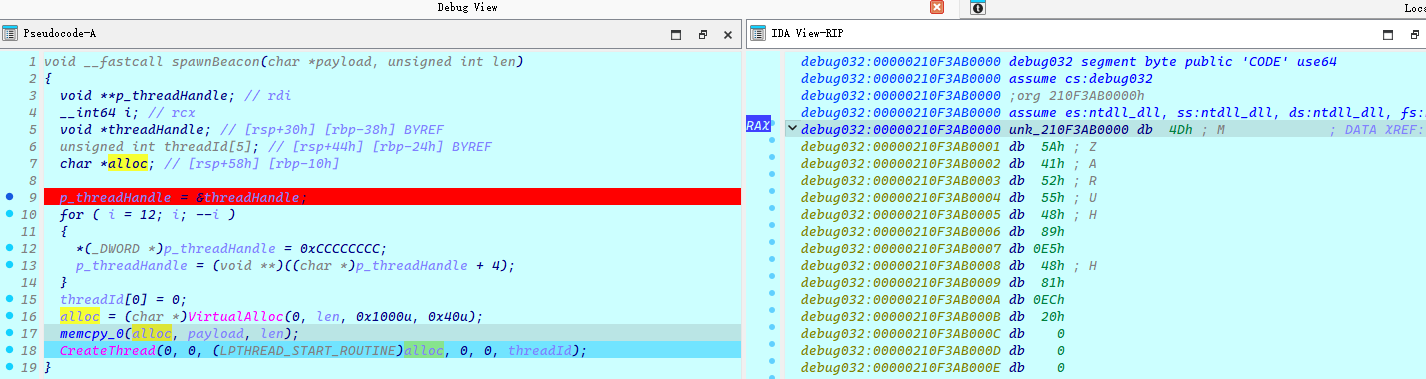Toggle the breakpoint dot on line 19
Viewport: 1426px width, 379px height.
9,367
